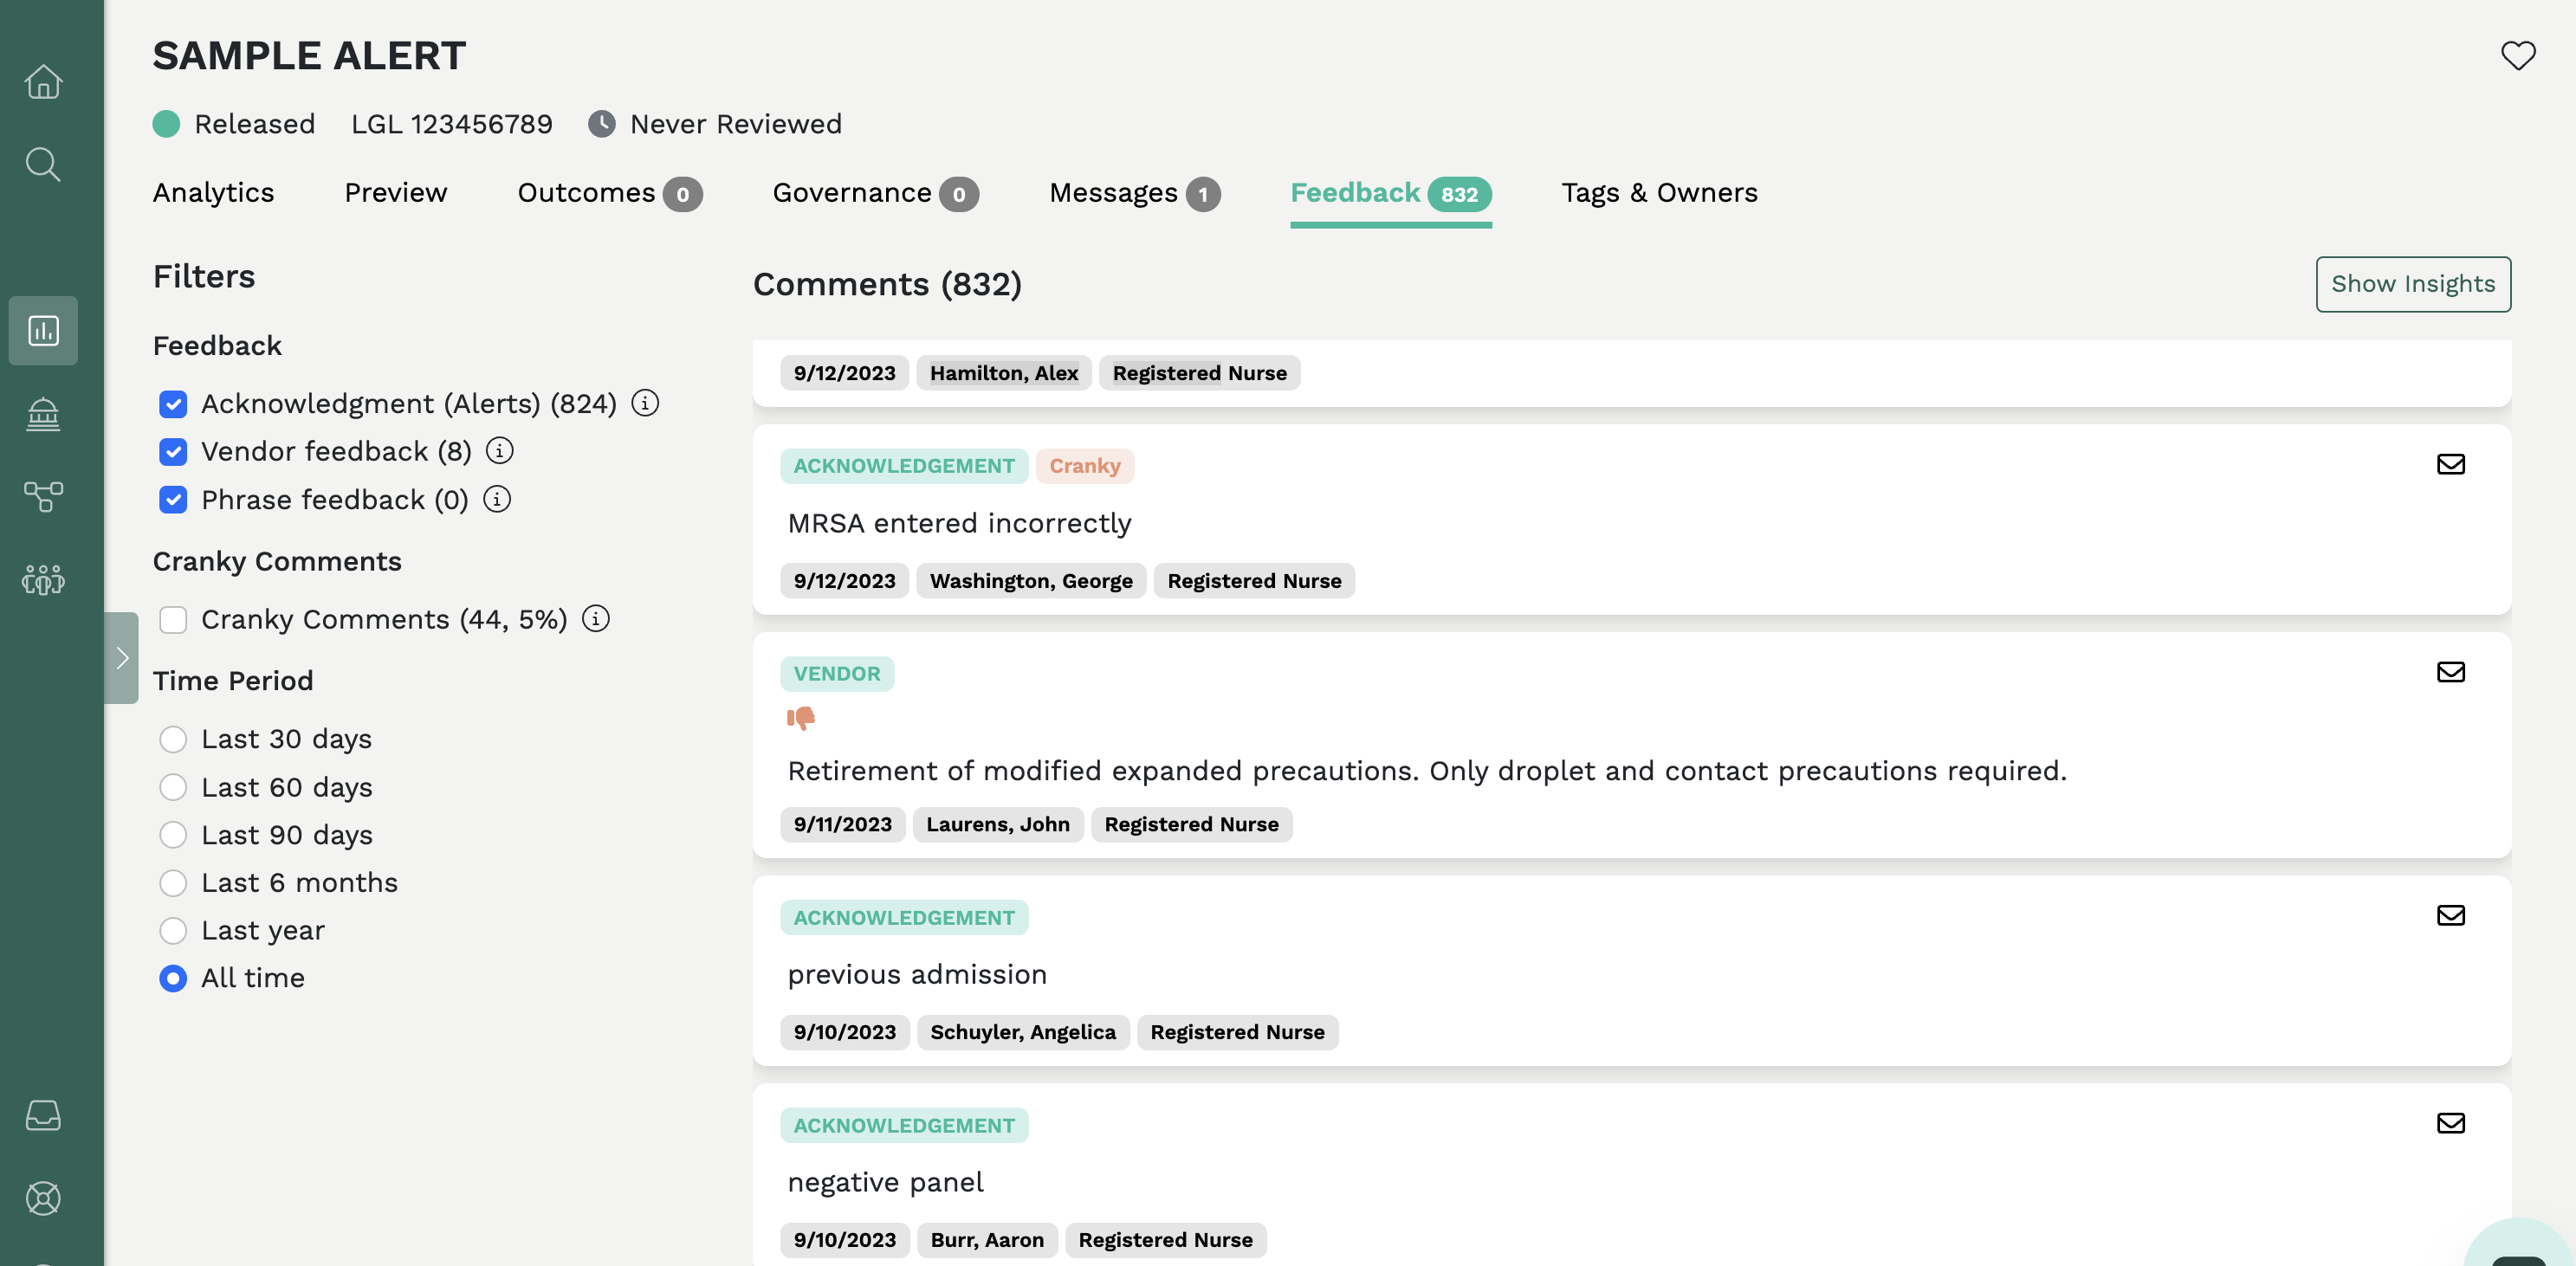Open the inbox tray icon at sidebar bottom
The image size is (2576, 1266).
[x=43, y=1116]
